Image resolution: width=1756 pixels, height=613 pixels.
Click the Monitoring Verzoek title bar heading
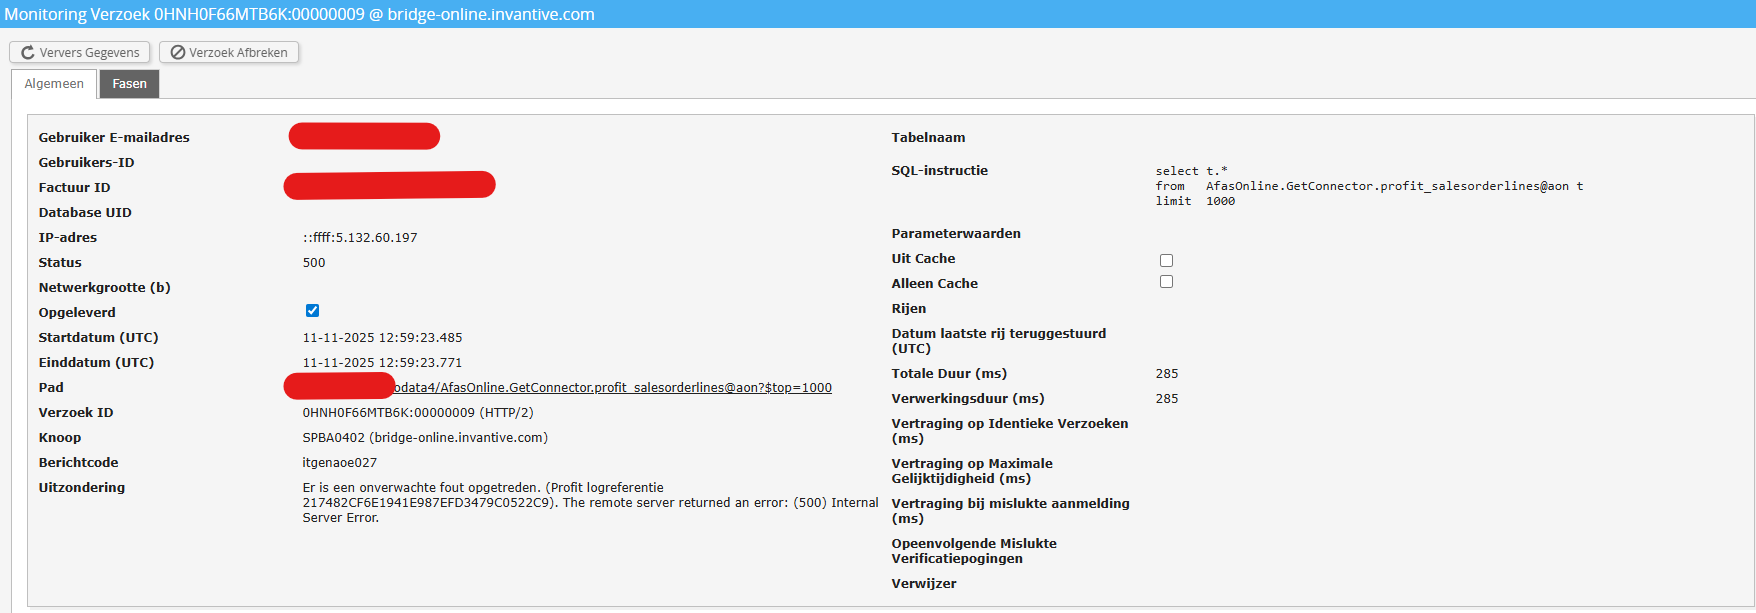click(300, 14)
